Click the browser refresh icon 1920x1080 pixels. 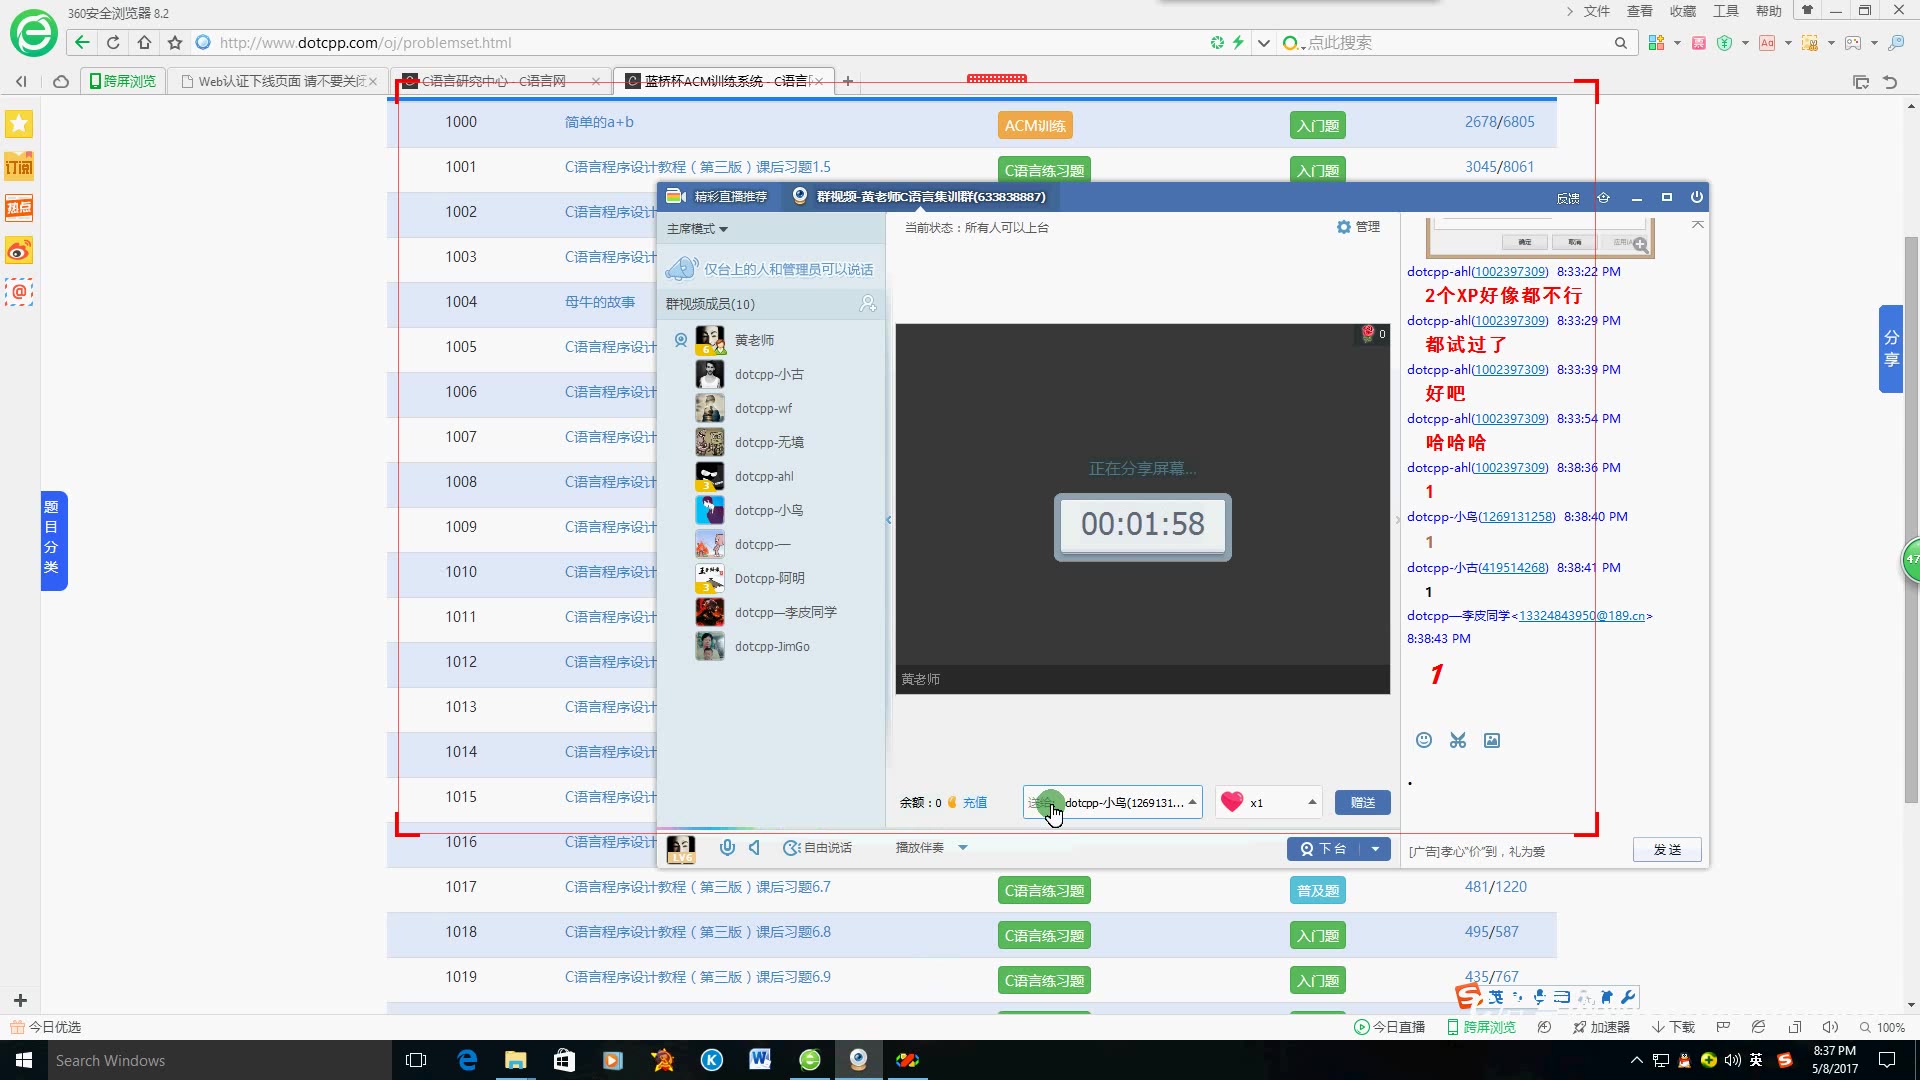pyautogui.click(x=113, y=42)
